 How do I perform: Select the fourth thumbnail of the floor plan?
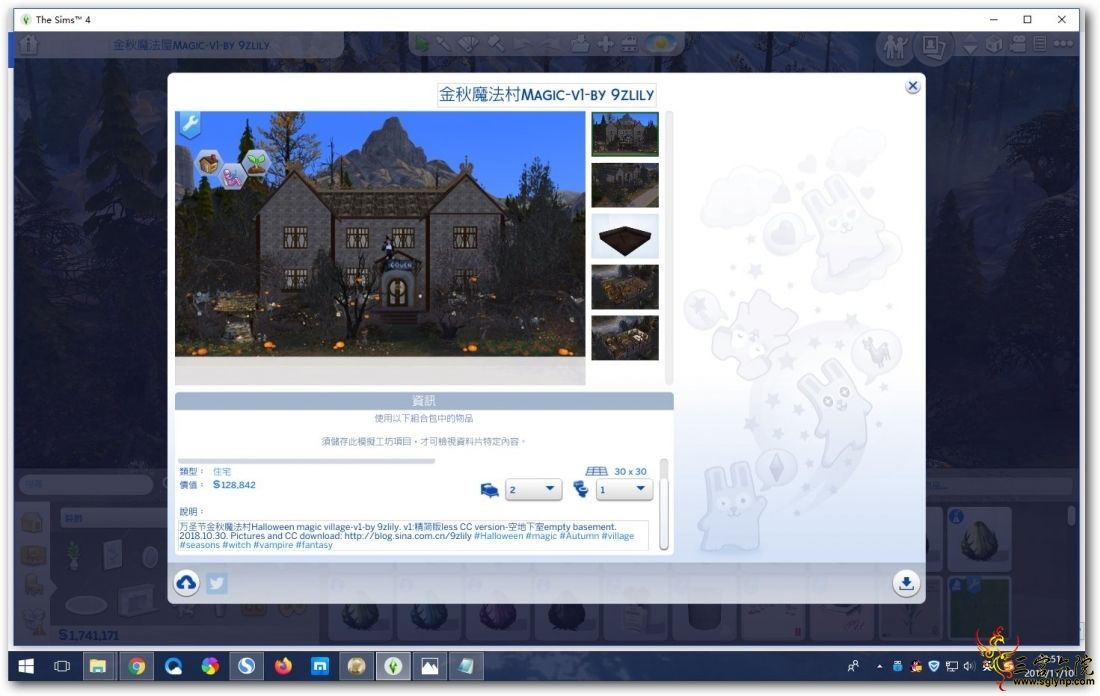pos(624,287)
